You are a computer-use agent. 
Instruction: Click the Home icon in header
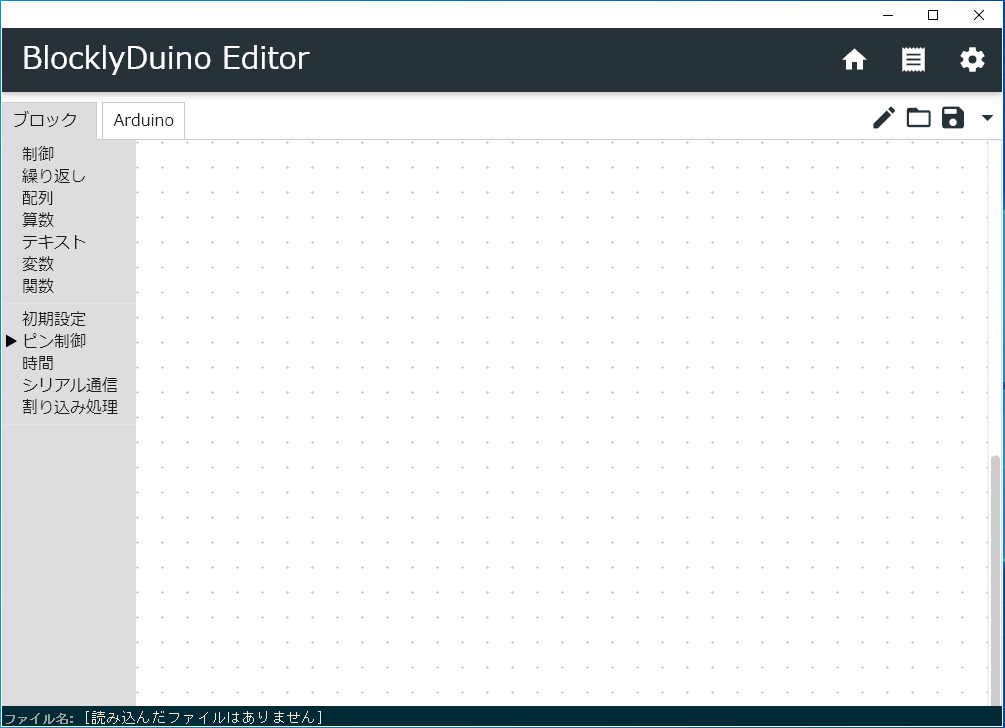(x=854, y=60)
